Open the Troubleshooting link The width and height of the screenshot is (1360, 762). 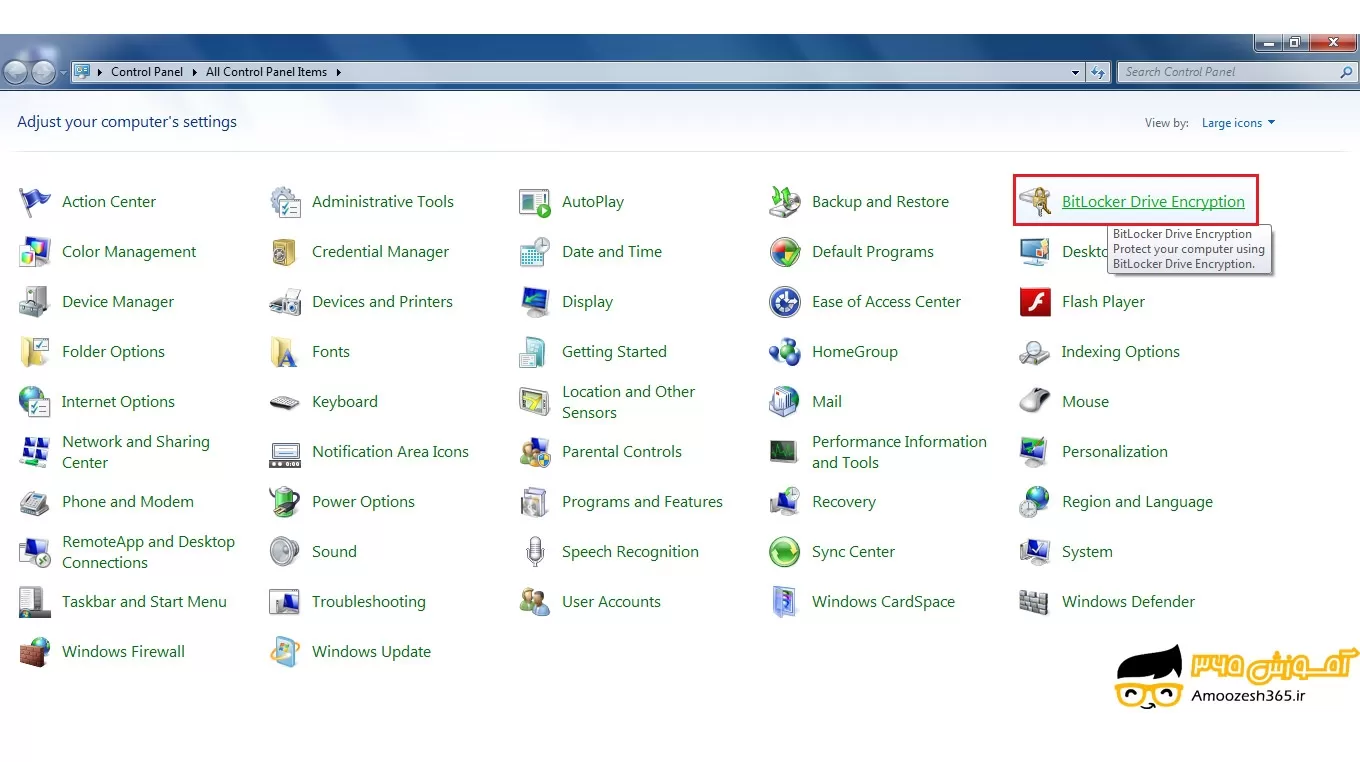pos(369,602)
